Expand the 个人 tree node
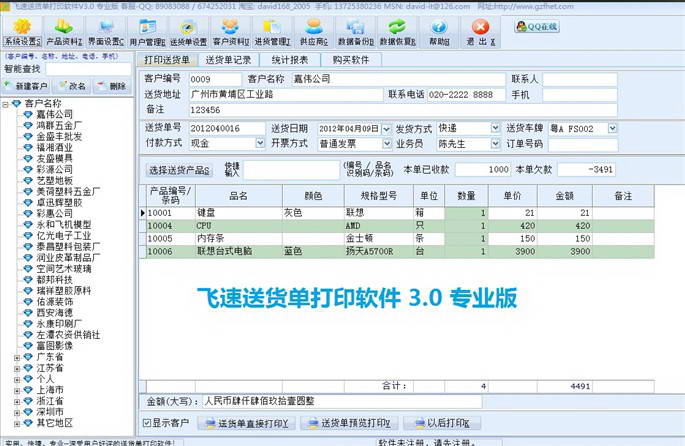Image resolution: width=685 pixels, height=446 pixels. (17, 380)
